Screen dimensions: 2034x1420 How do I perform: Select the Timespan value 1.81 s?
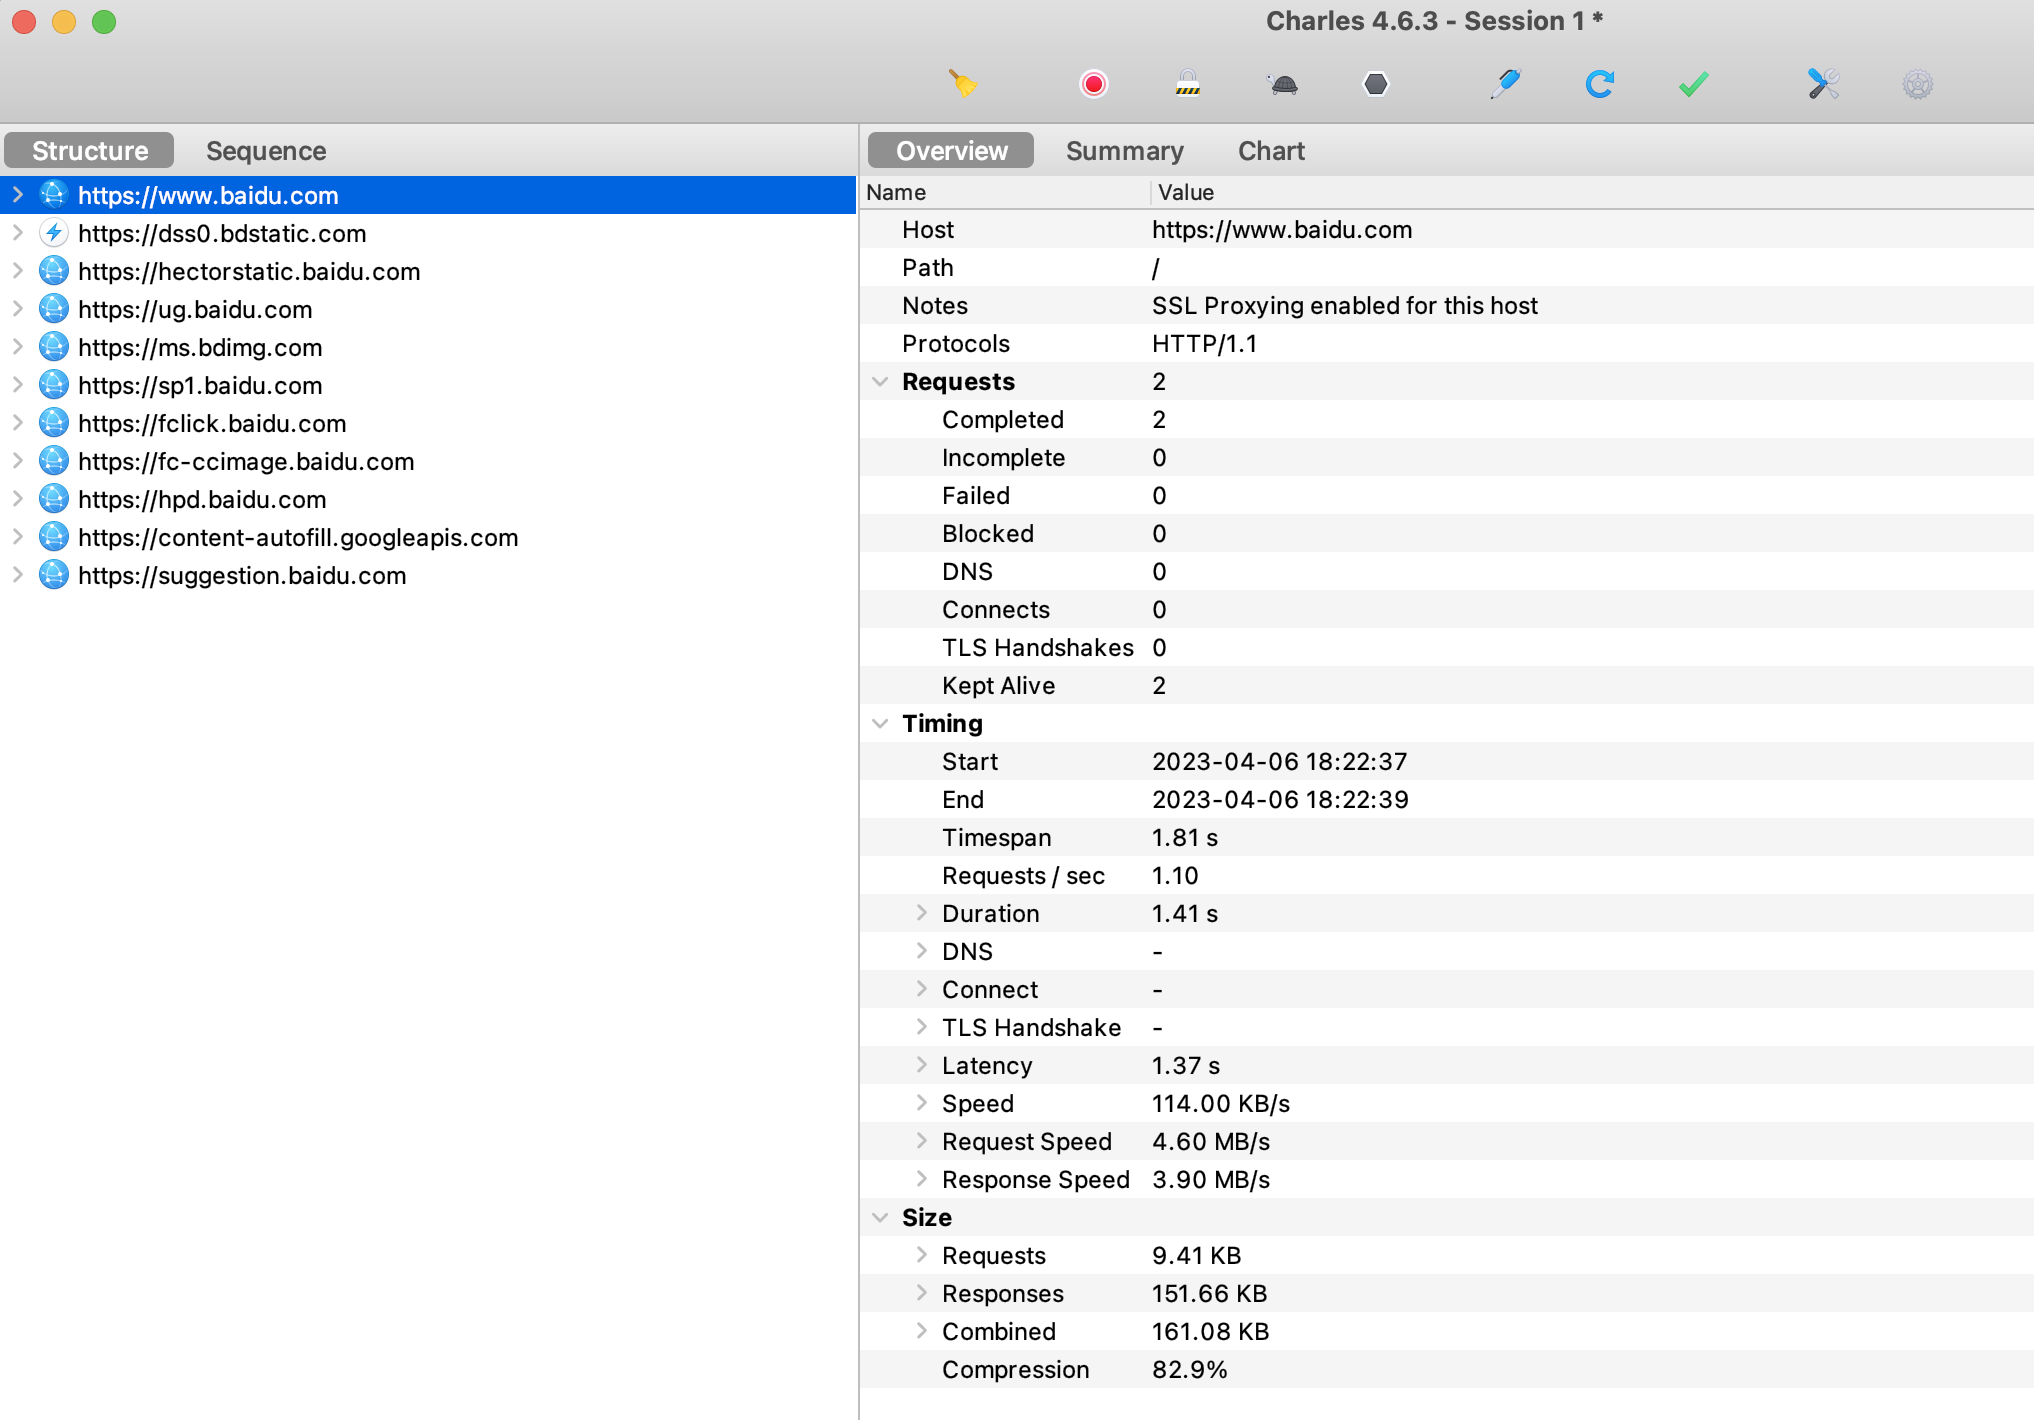tap(1185, 837)
